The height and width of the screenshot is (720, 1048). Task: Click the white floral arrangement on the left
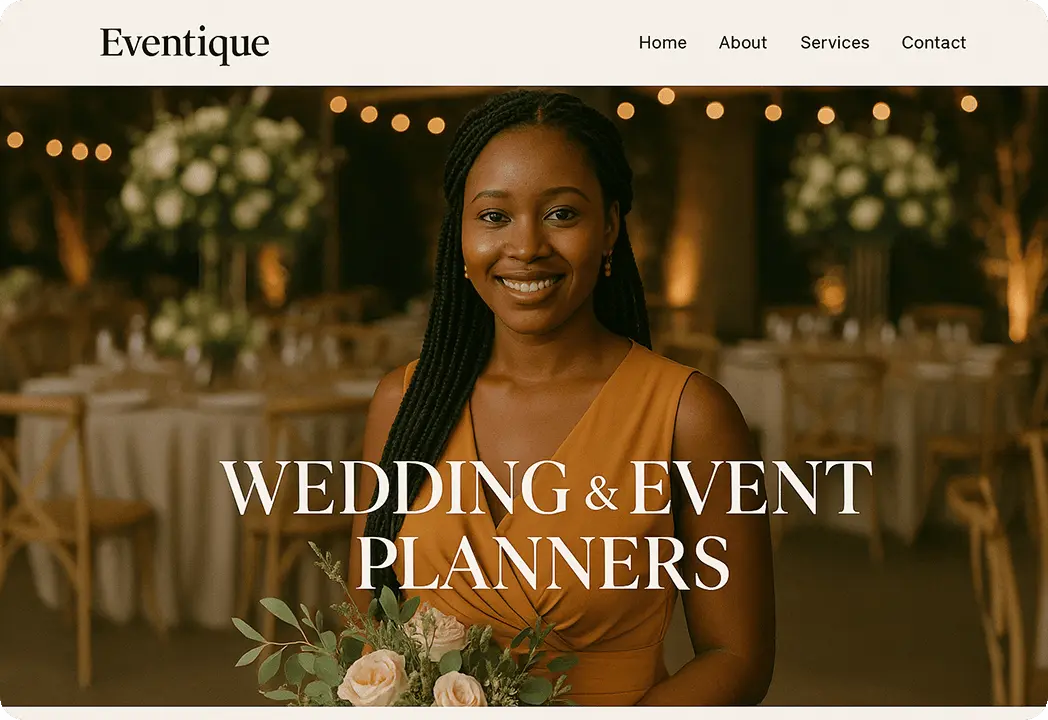coord(221,174)
